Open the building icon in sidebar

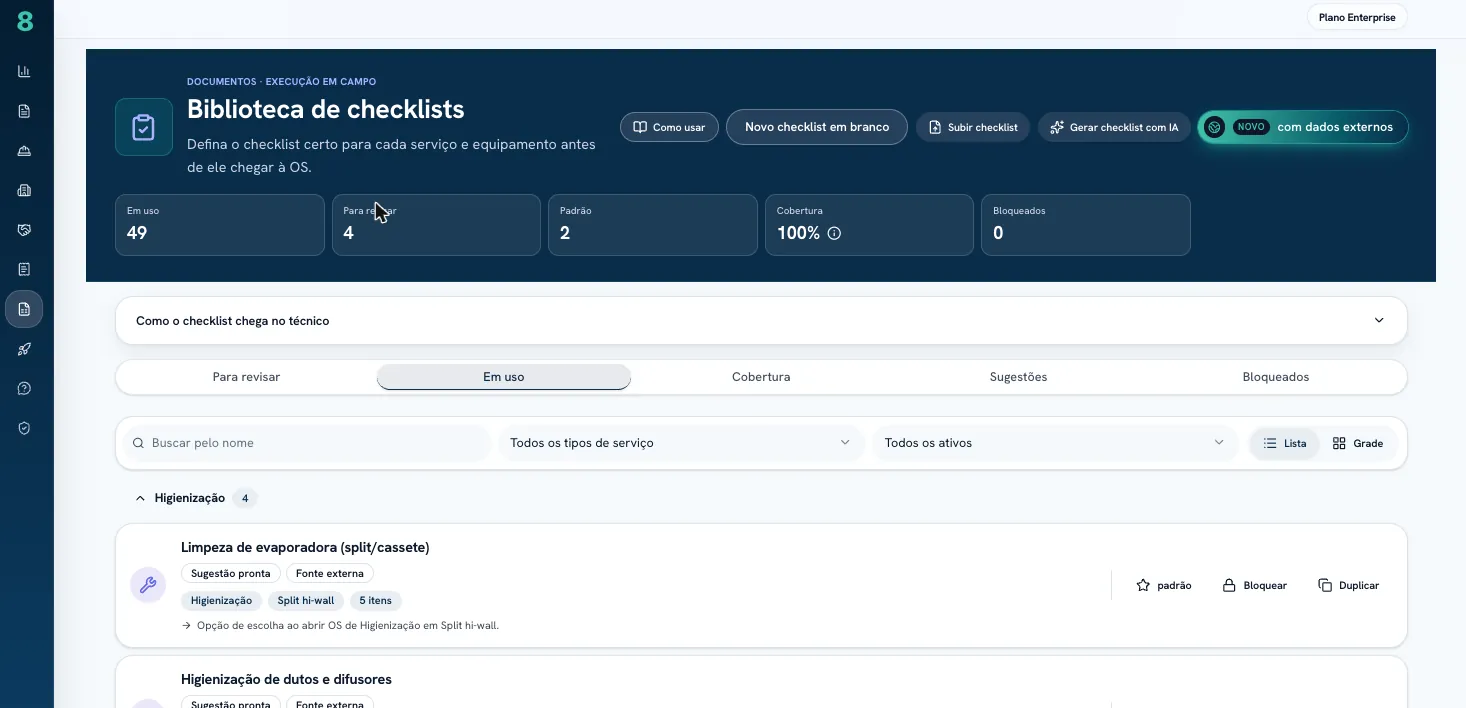[24, 190]
